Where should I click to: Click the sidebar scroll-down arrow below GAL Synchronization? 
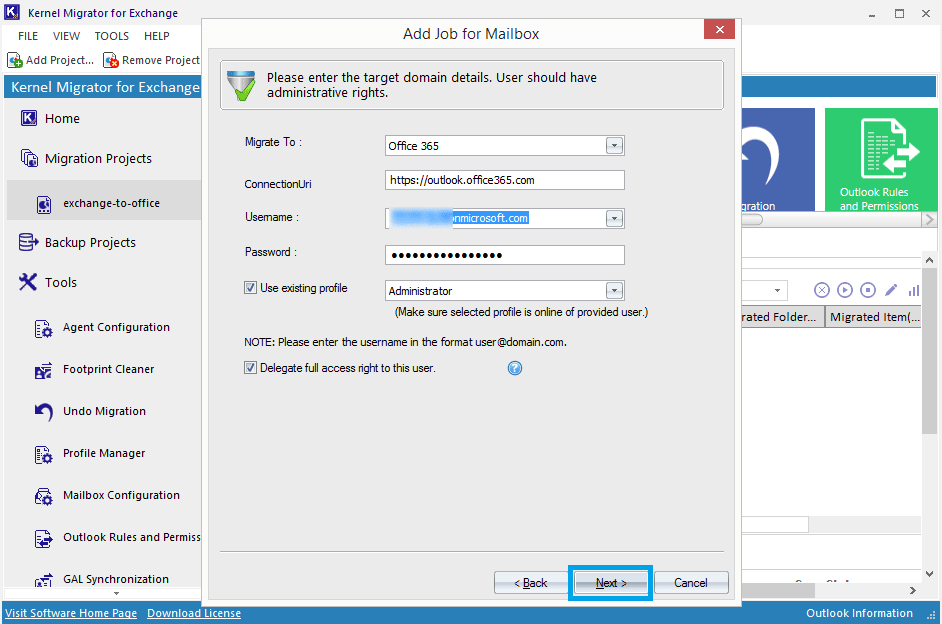click(117, 593)
